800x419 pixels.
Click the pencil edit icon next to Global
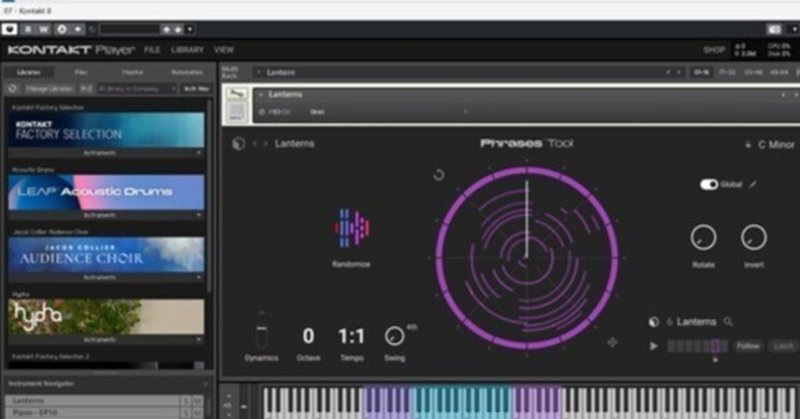pos(753,184)
